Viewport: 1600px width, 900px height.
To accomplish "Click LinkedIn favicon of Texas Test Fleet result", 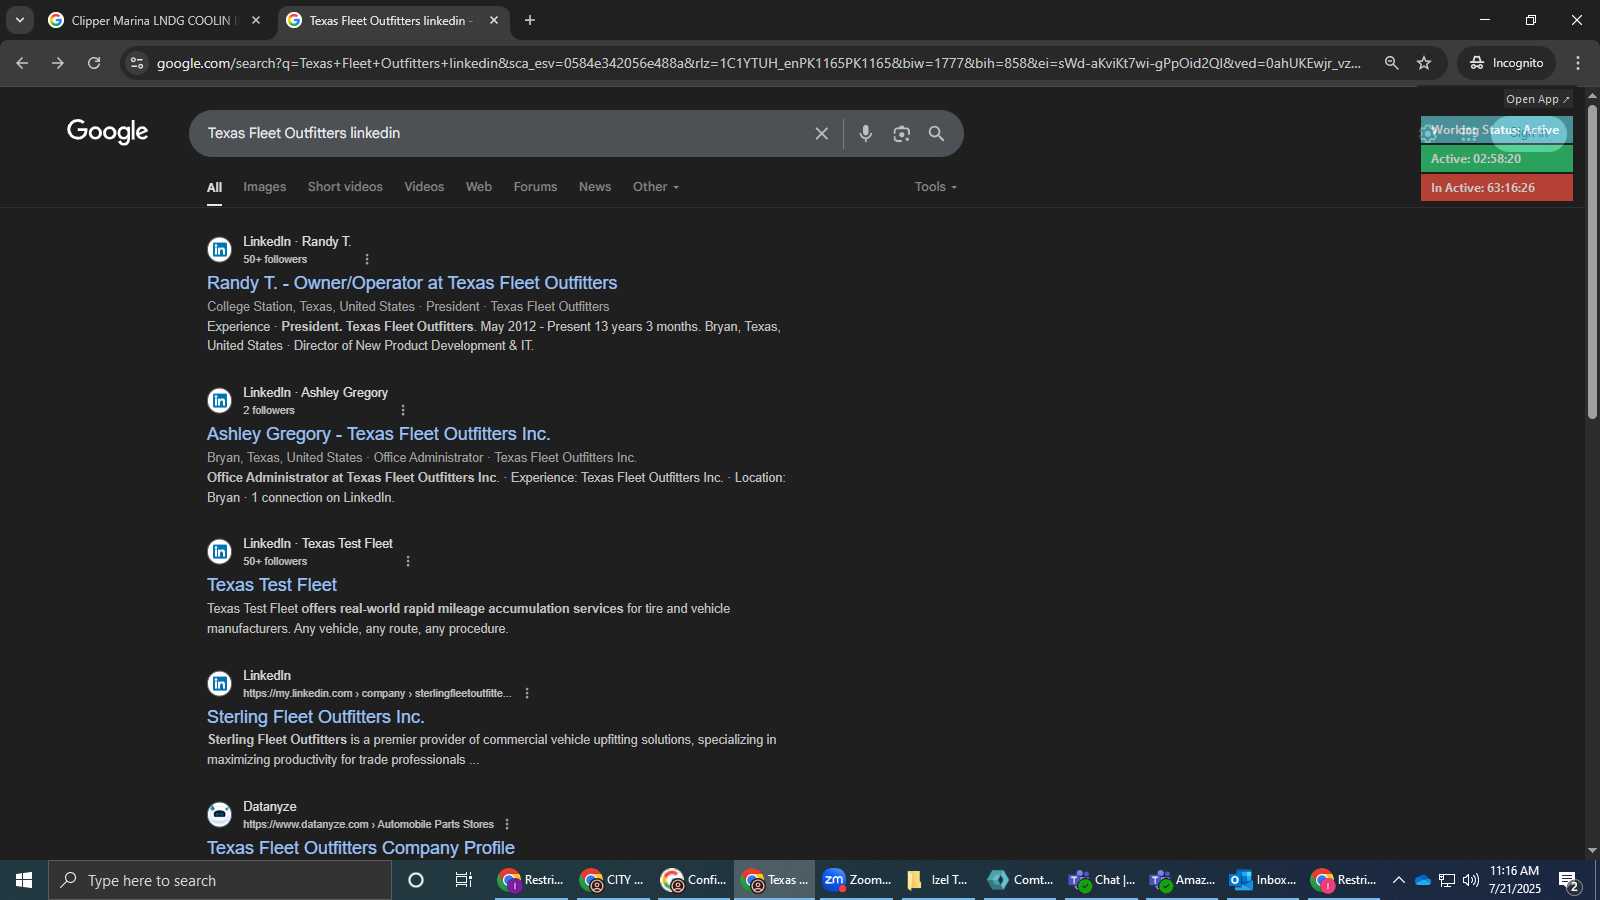I will tap(219, 552).
